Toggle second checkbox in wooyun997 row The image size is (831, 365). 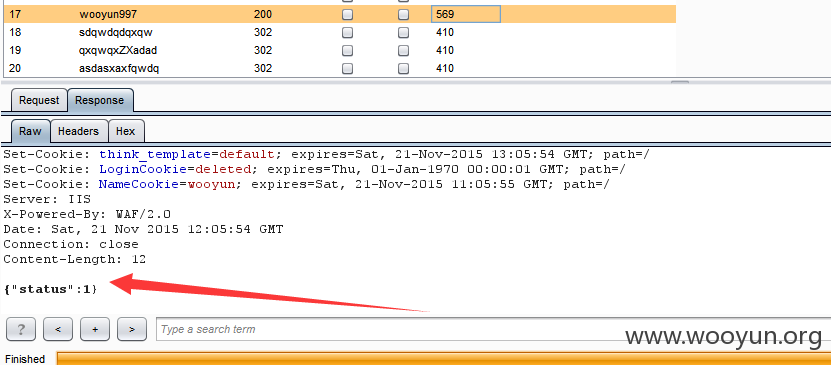click(403, 14)
